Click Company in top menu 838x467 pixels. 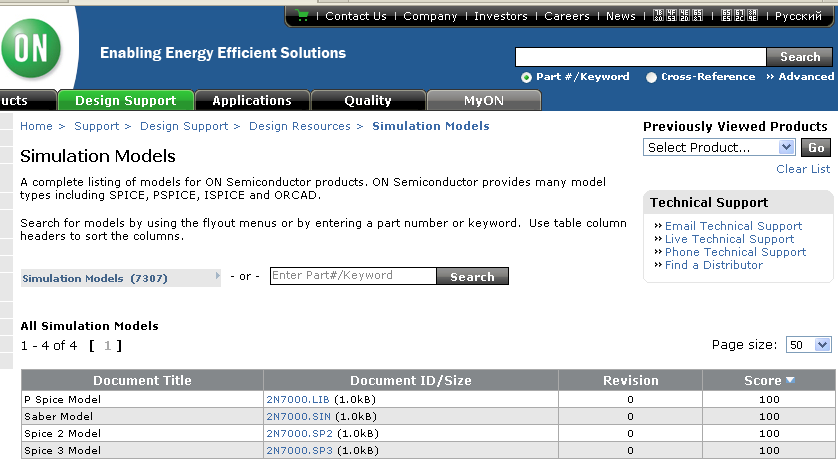(x=430, y=16)
